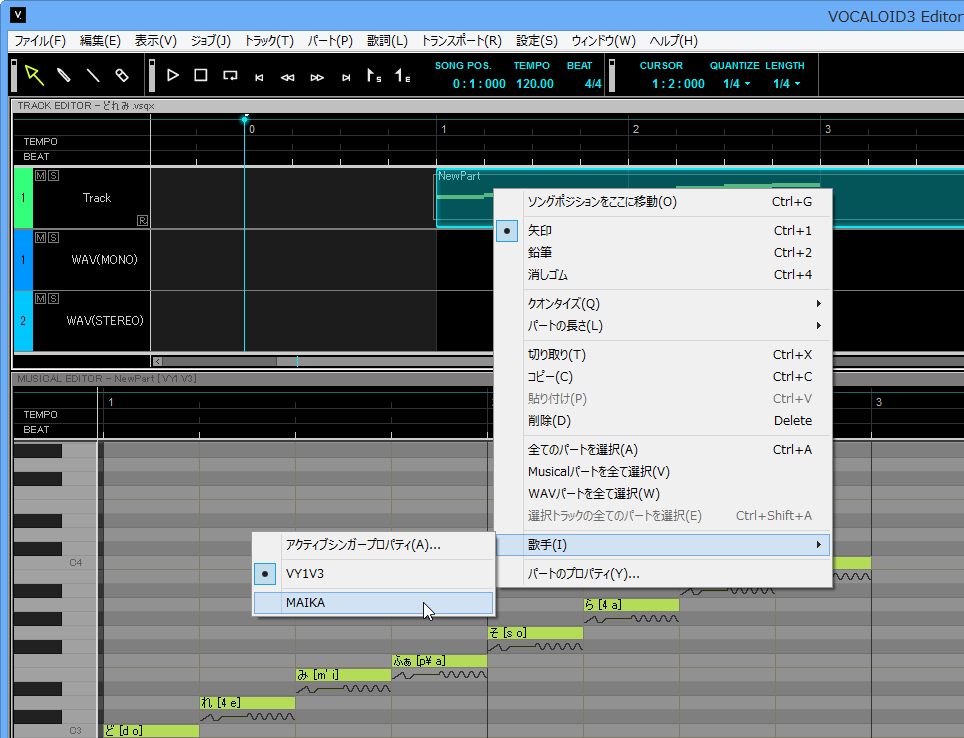Click the れ [4 e] note
This screenshot has height=738, width=964.
248,703
